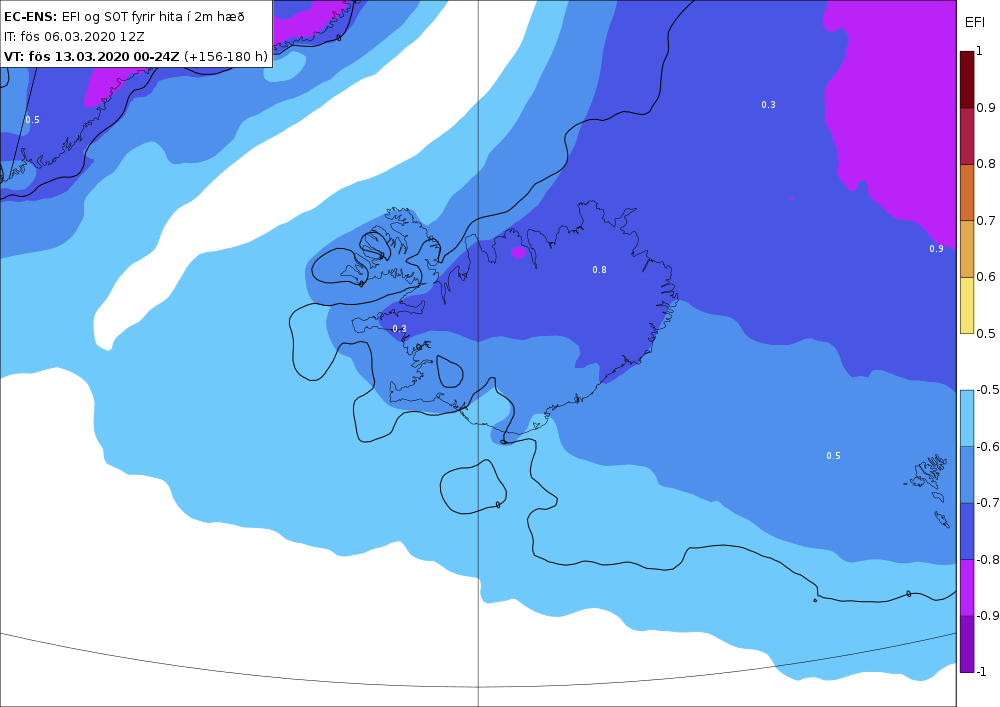Pick the light blue -0.5 to -0.6 legend swatch
This screenshot has height=707, width=1000.
tap(967, 418)
